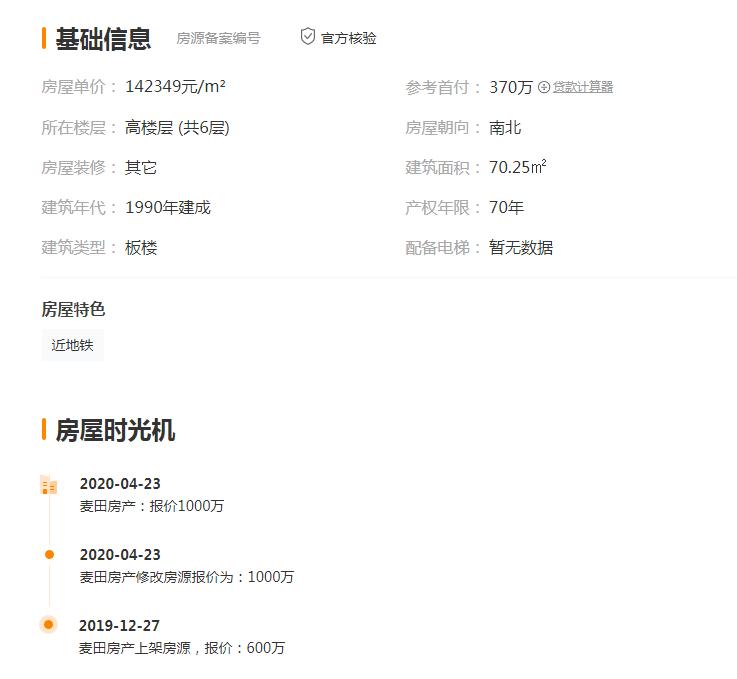Click the floor value 高楼层 (共6层)
The height and width of the screenshot is (679, 737).
coord(177,127)
